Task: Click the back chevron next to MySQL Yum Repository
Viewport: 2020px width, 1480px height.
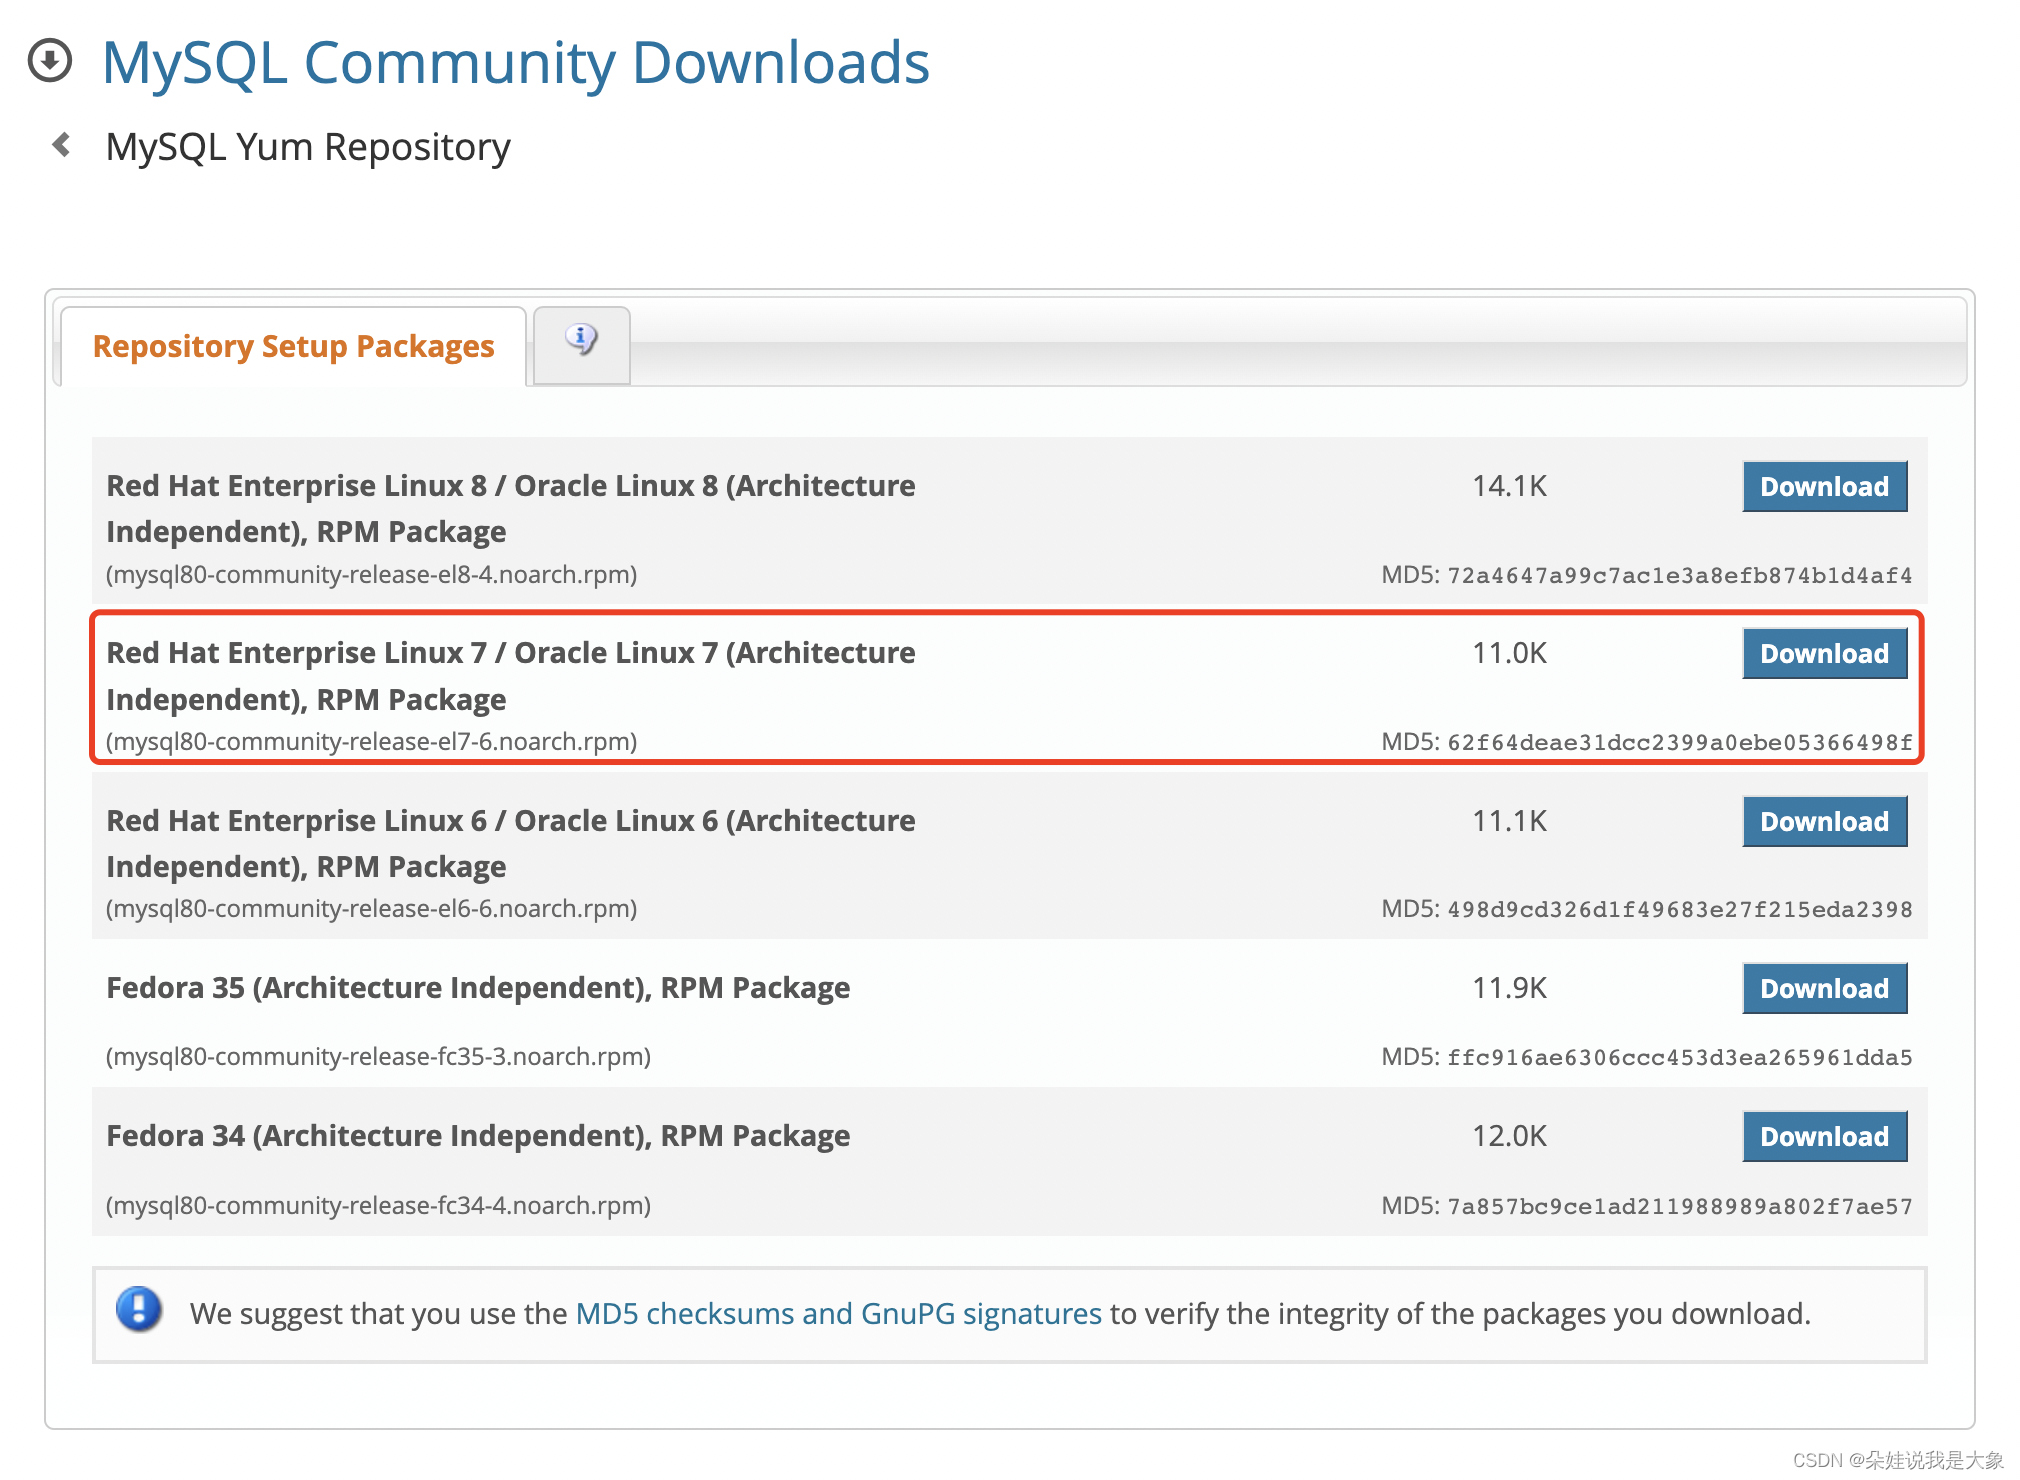Action: coord(62,146)
